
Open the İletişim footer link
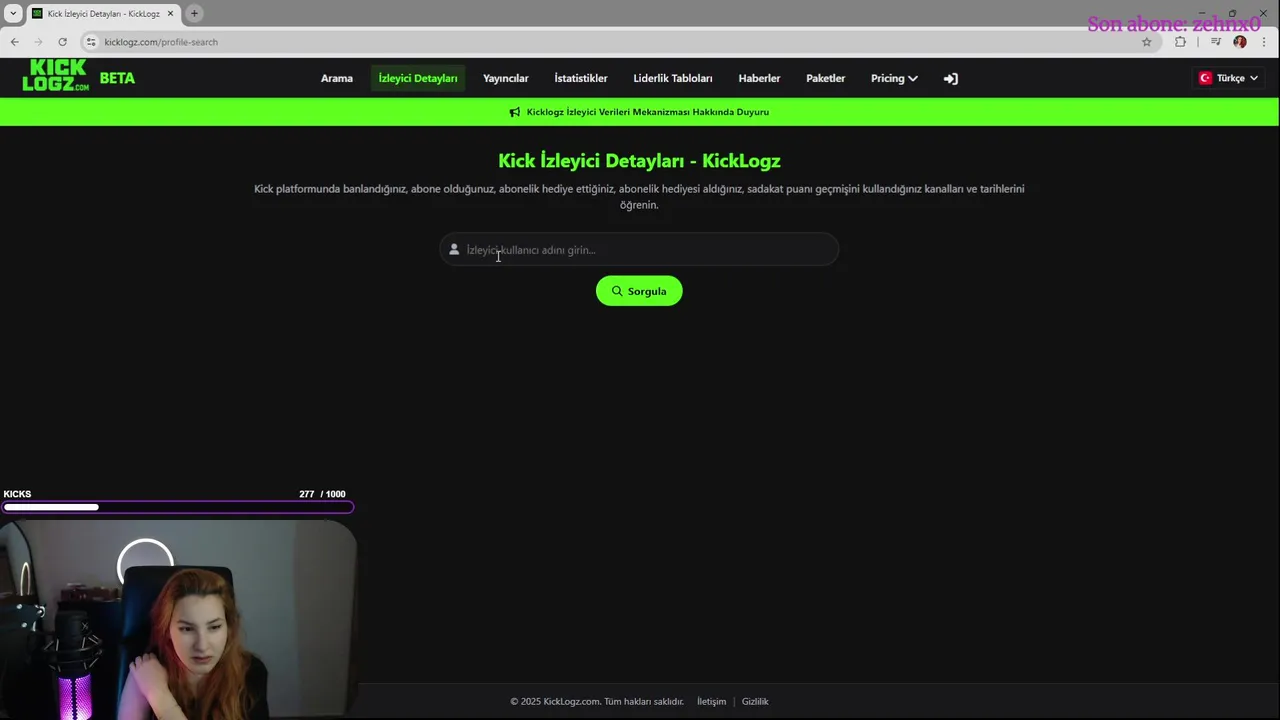tap(712, 701)
